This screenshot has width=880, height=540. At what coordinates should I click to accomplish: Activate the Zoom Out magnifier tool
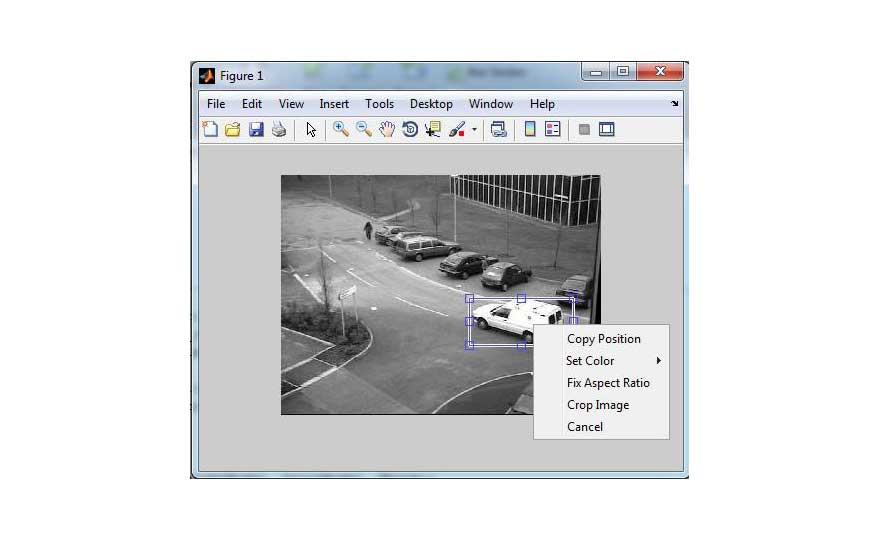click(364, 129)
